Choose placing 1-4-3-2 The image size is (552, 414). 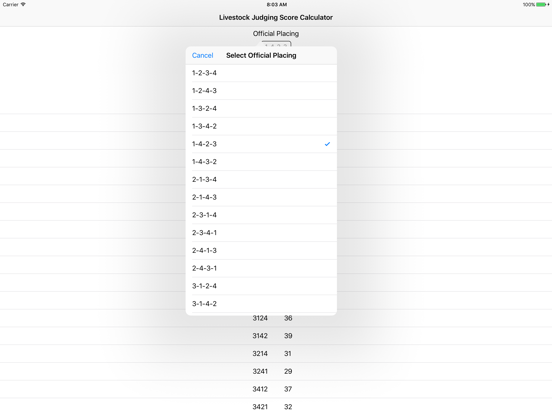[261, 162]
